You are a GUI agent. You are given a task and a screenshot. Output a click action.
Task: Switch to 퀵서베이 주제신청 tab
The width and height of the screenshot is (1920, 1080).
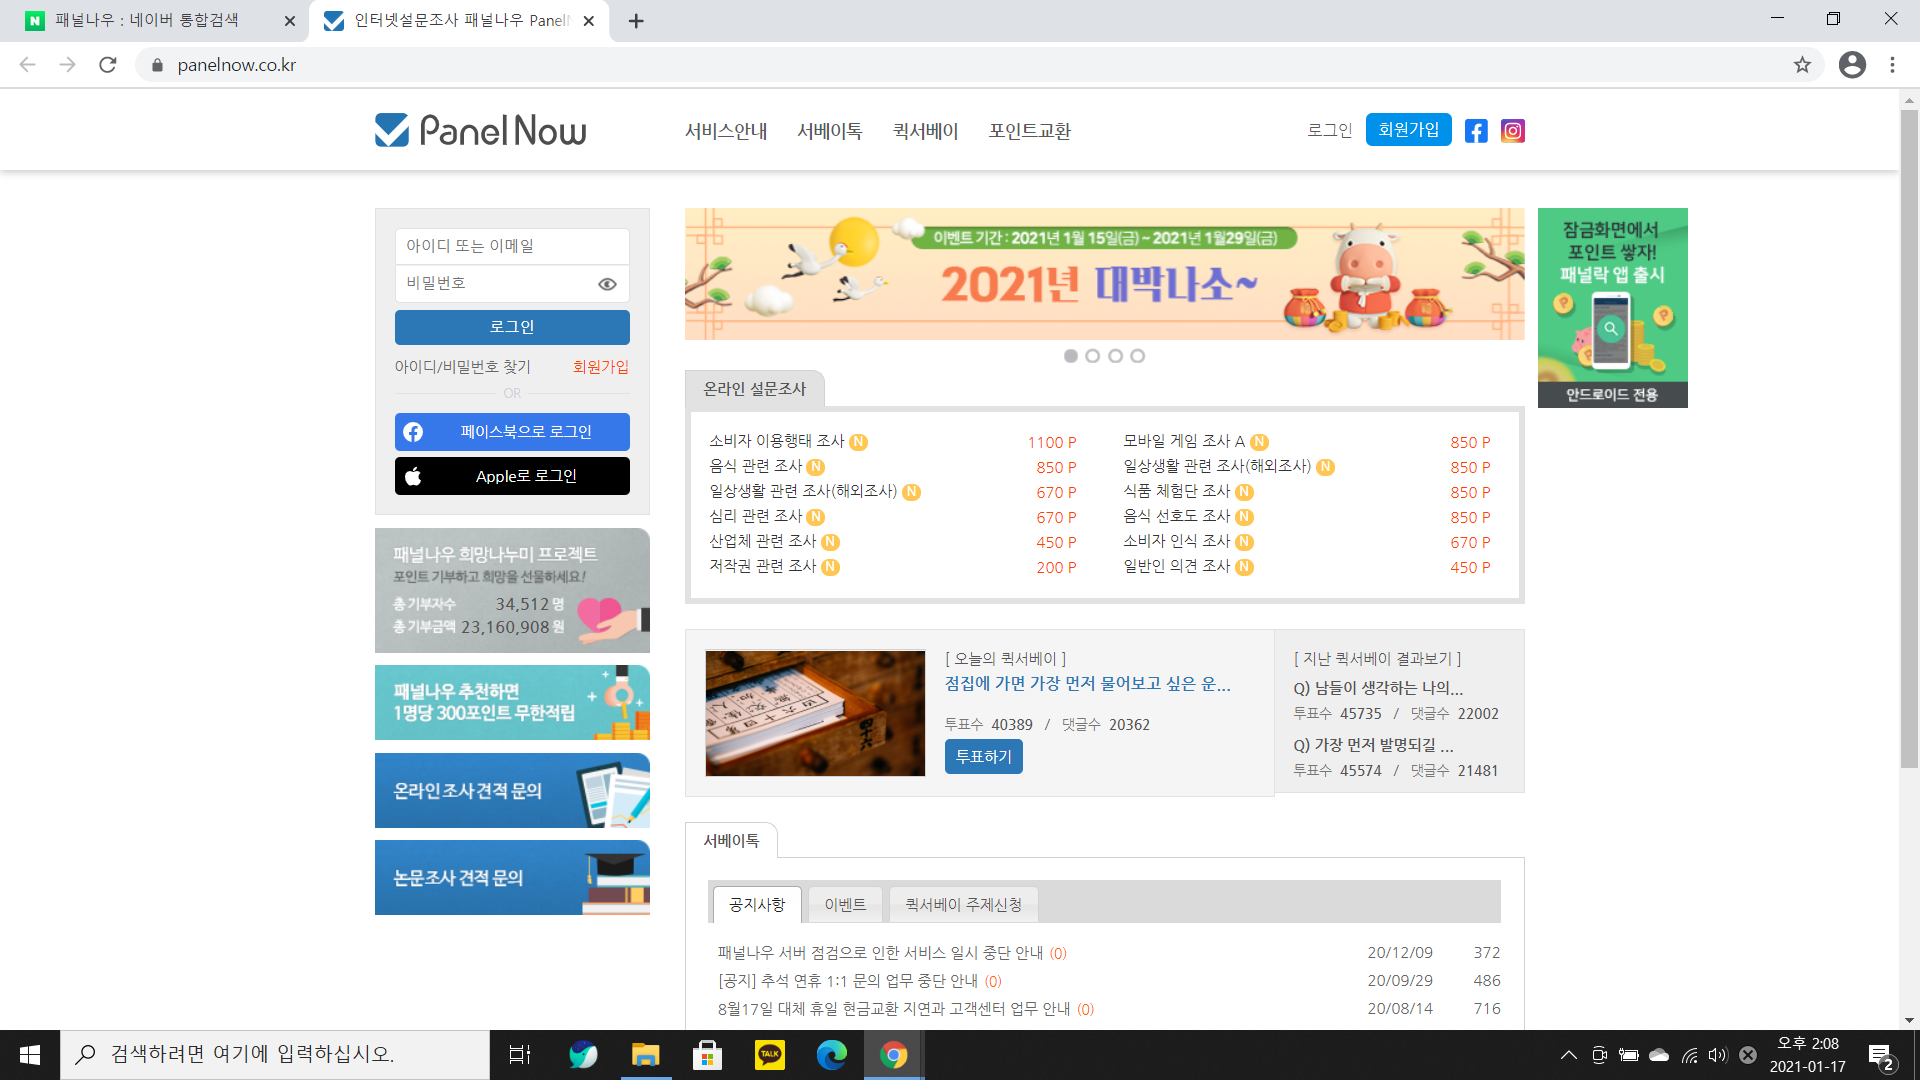(963, 904)
